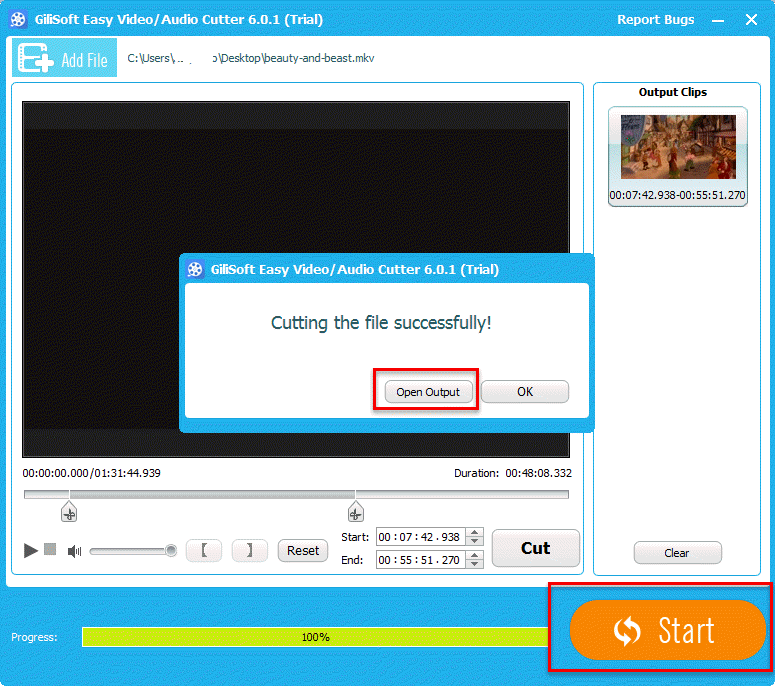Click Open Output in the dialog
Image resolution: width=775 pixels, height=686 pixels.
tap(428, 392)
